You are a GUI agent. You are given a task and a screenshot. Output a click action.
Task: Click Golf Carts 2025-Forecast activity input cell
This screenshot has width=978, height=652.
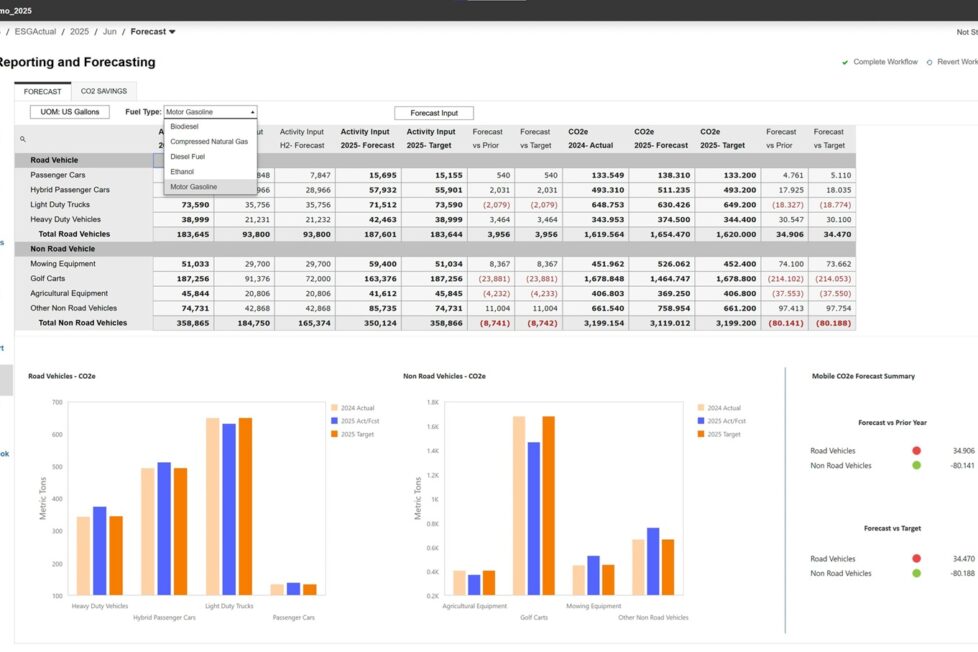coord(365,279)
